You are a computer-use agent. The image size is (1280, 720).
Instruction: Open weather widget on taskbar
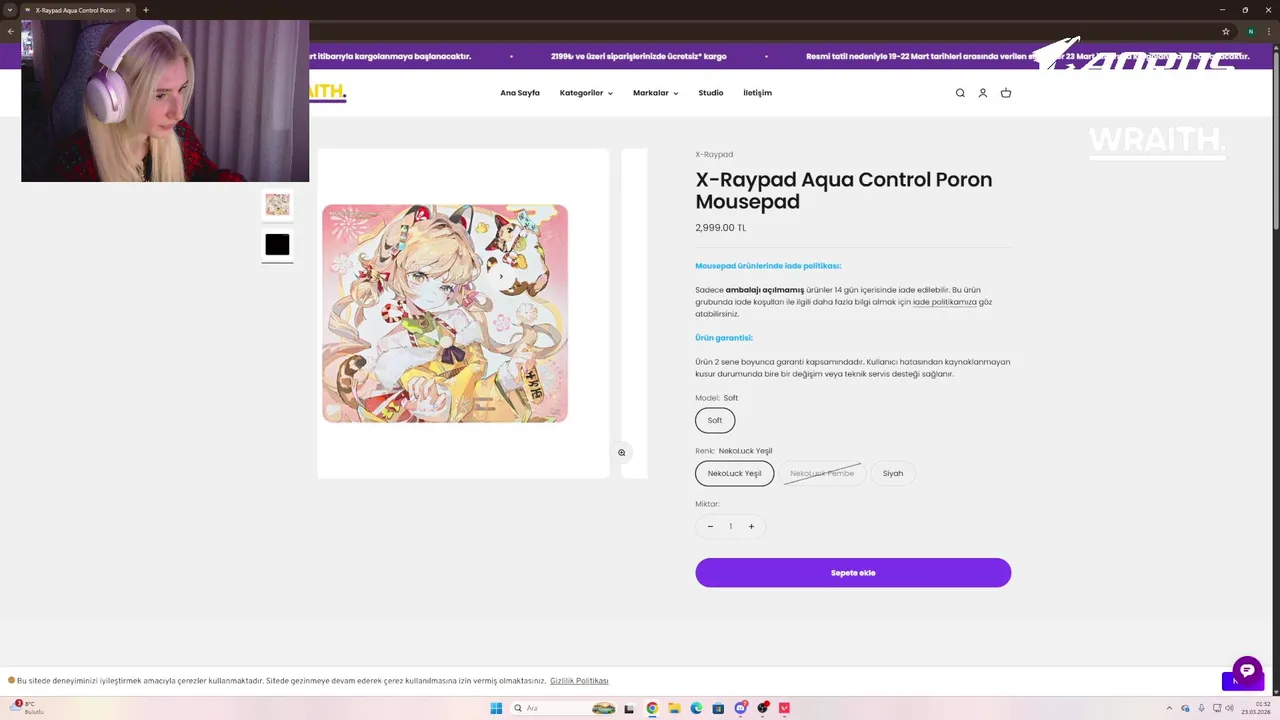click(x=28, y=708)
